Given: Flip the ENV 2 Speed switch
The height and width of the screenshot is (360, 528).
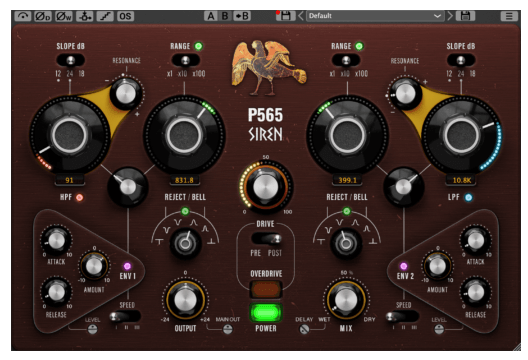Looking at the screenshot, I should pyautogui.click(x=402, y=316).
